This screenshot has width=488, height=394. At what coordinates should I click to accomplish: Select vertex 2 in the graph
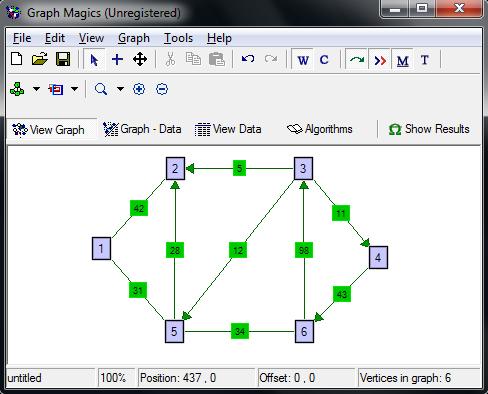(x=175, y=168)
